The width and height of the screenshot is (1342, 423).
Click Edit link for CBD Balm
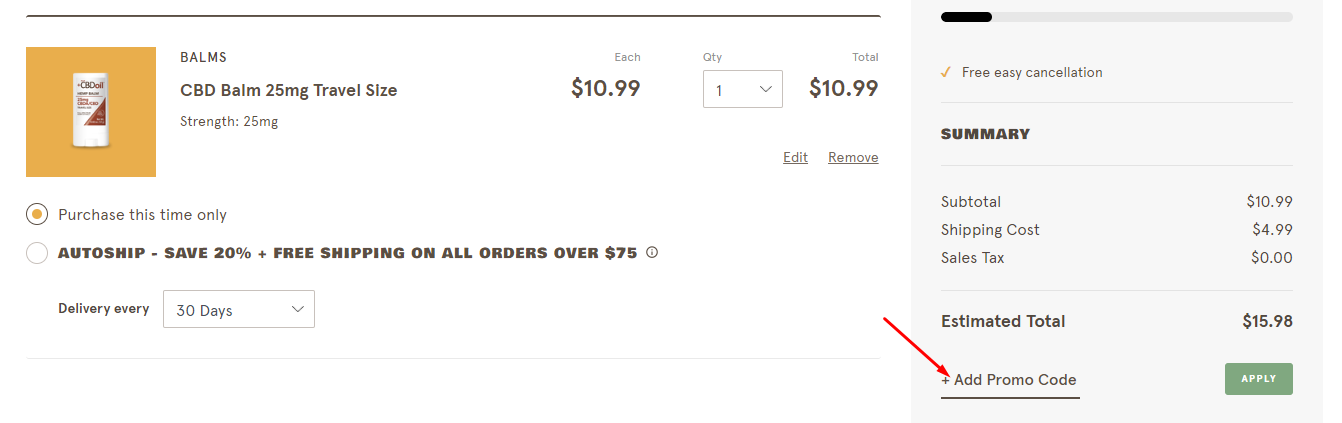coord(795,157)
